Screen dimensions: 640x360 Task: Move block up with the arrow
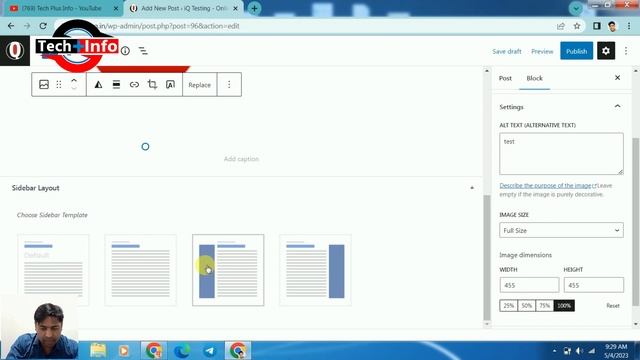pyautogui.click(x=74, y=80)
